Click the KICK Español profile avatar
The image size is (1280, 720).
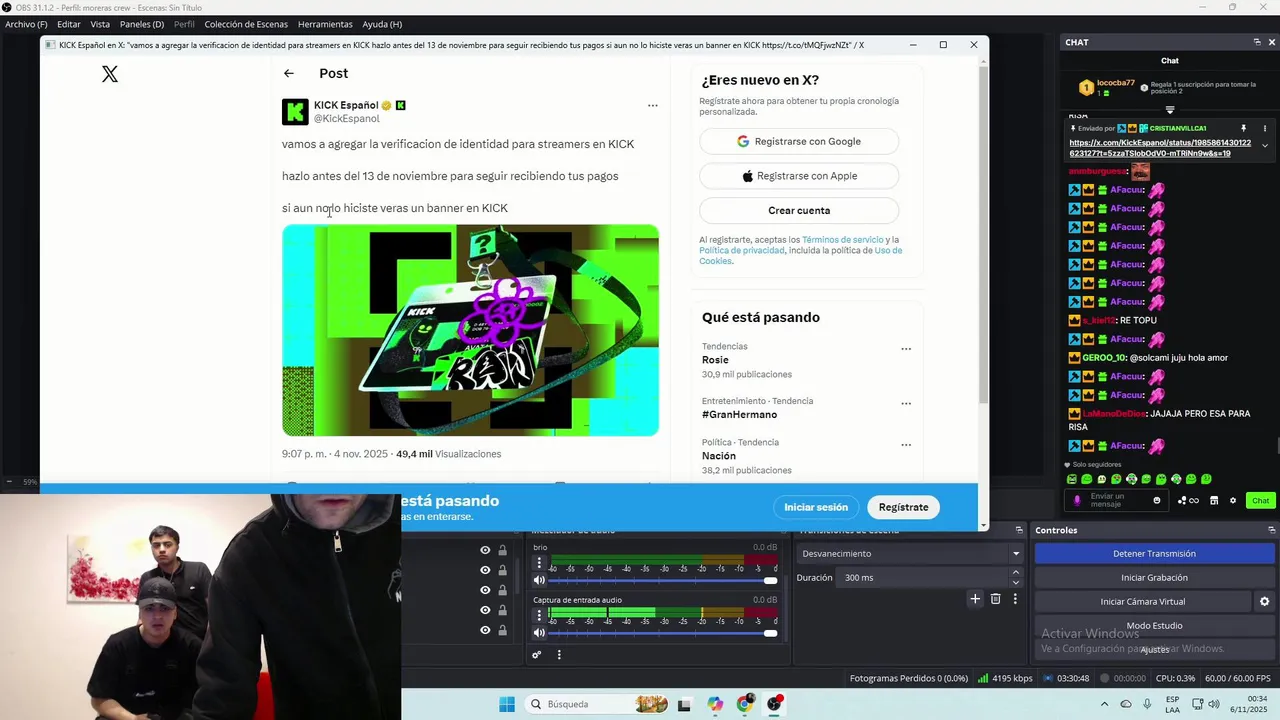click(295, 112)
